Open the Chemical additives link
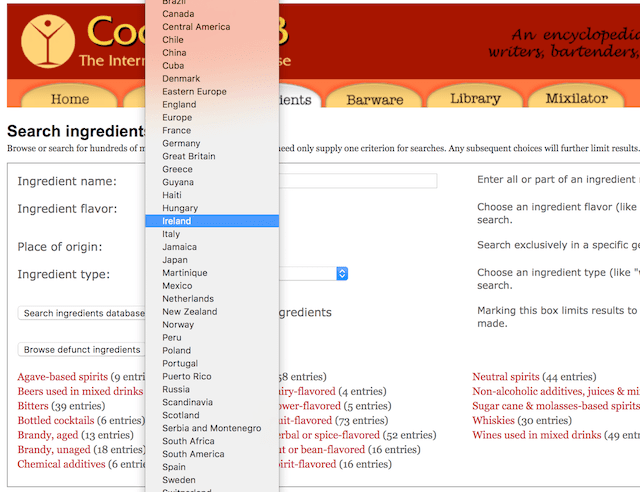 61,464
